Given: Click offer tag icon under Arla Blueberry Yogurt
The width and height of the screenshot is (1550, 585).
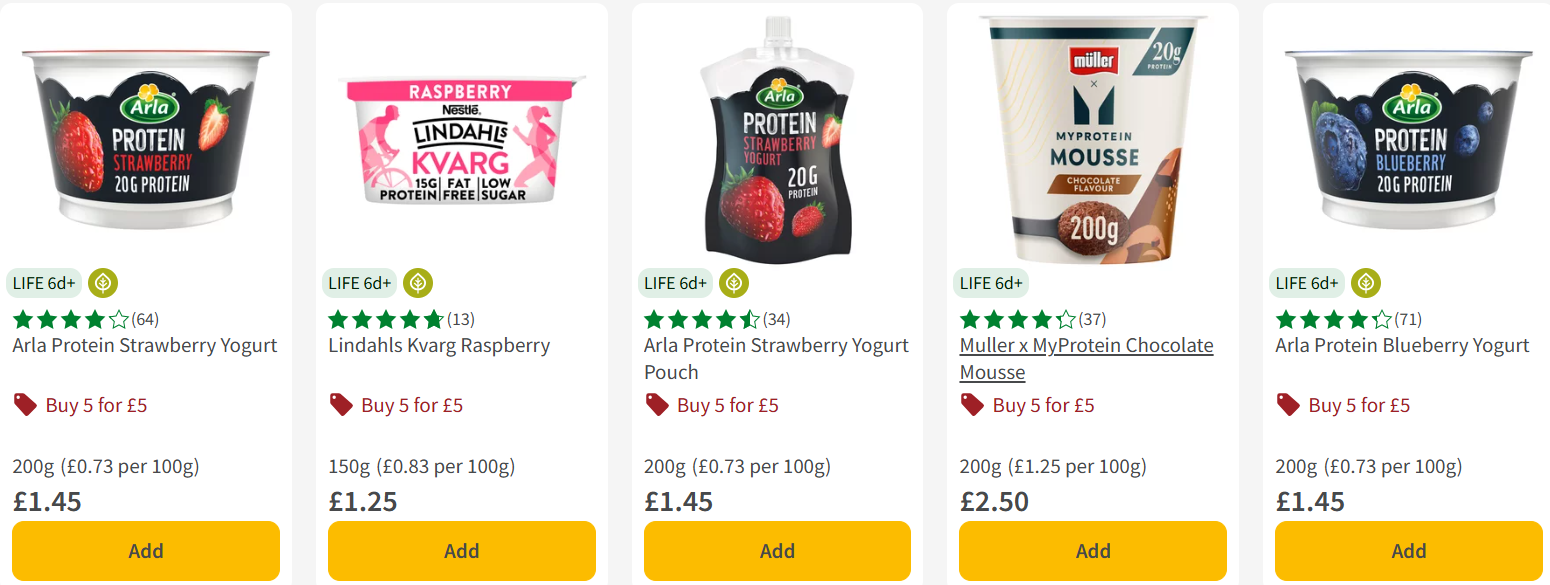Looking at the screenshot, I should click(x=1288, y=405).
